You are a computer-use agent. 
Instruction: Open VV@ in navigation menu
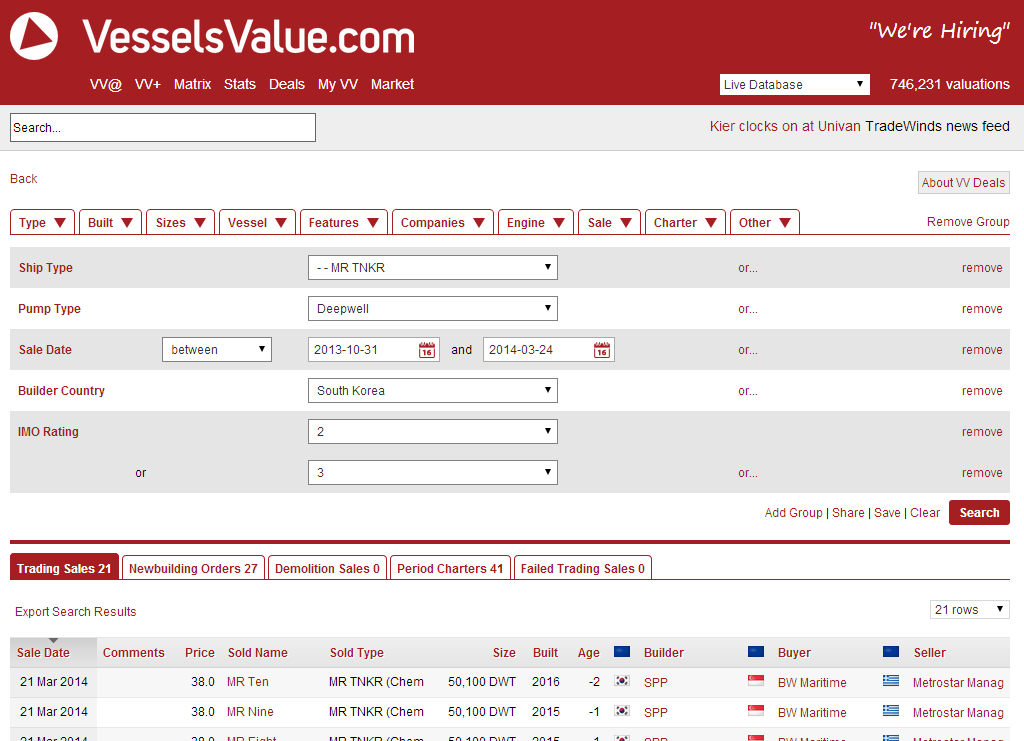pos(106,84)
